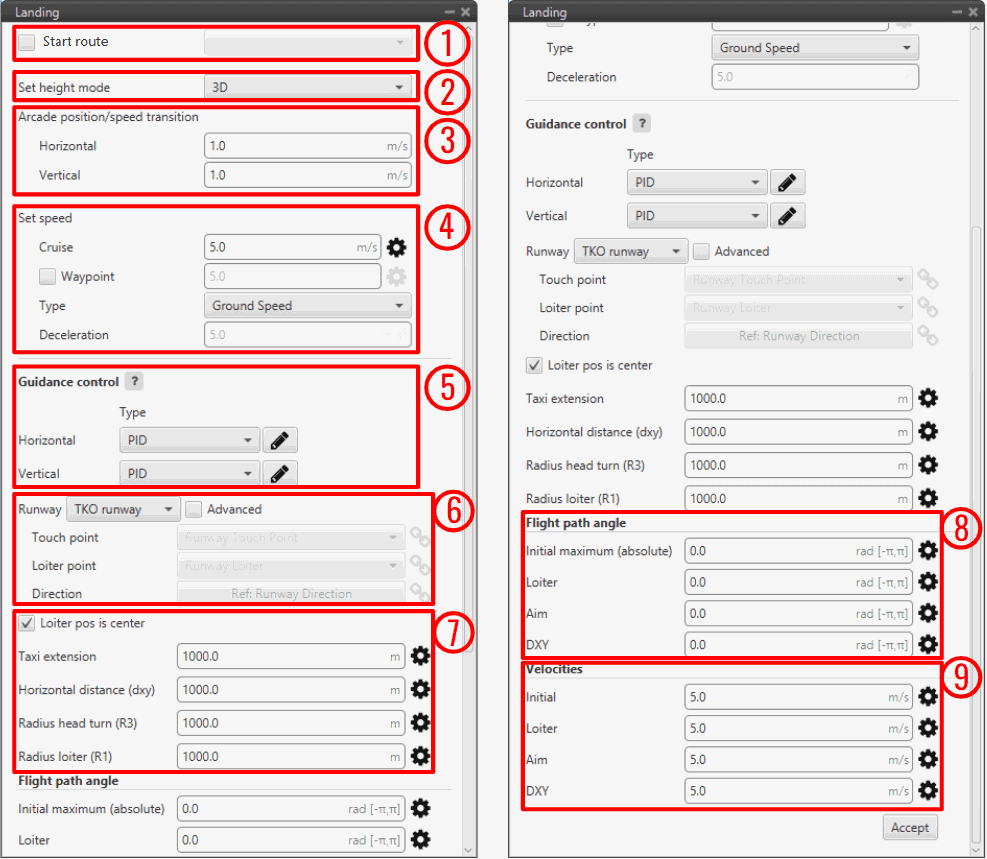This screenshot has height=859, width=987.
Task: Open TKO runway dropdown in right panel
Action: click(630, 251)
